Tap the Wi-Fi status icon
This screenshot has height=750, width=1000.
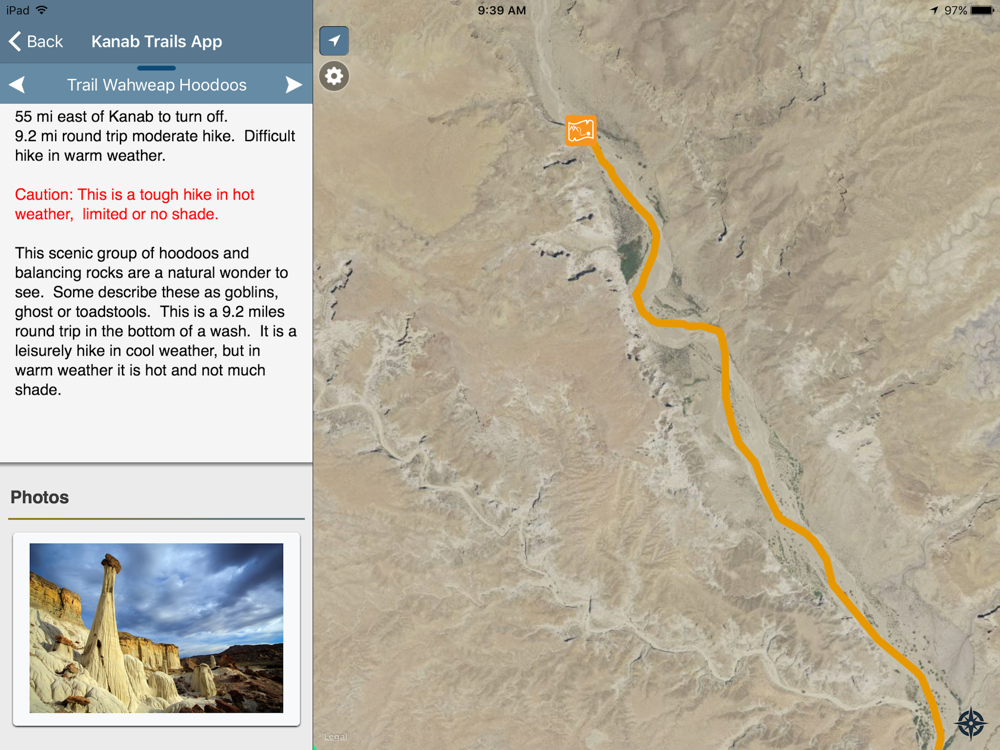click(41, 10)
